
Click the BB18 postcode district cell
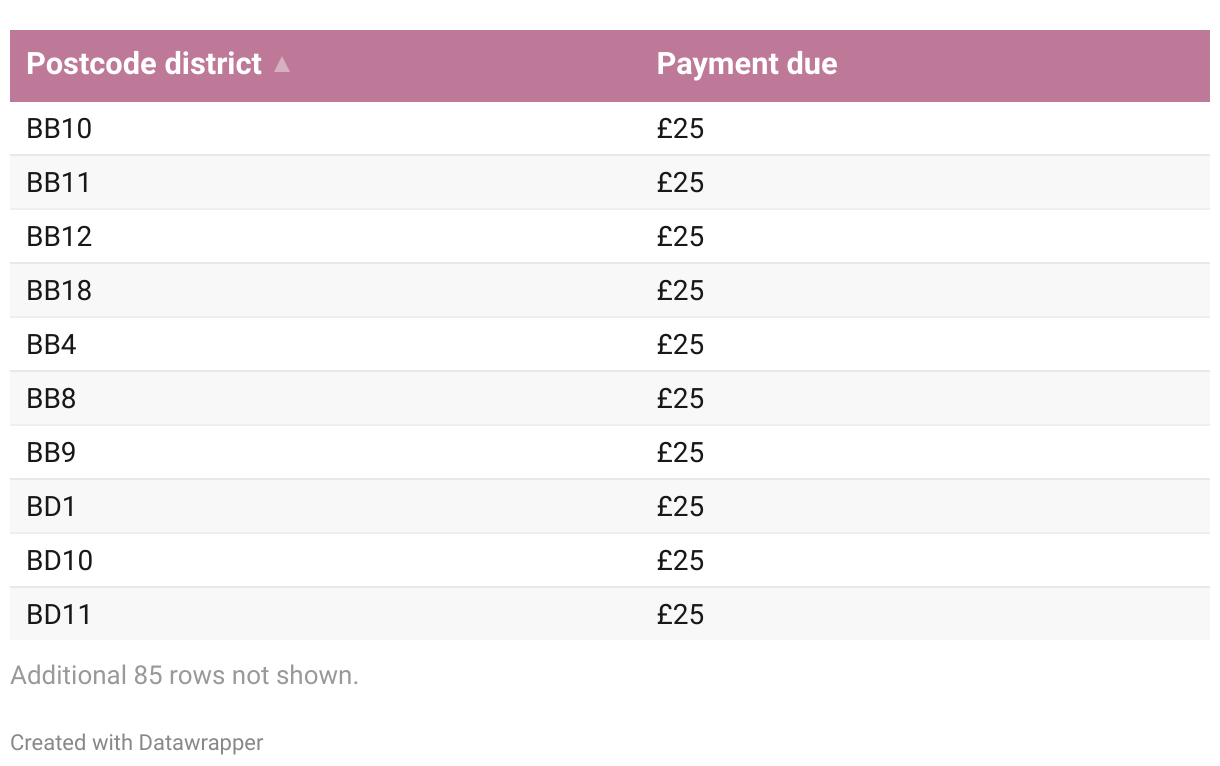click(59, 290)
